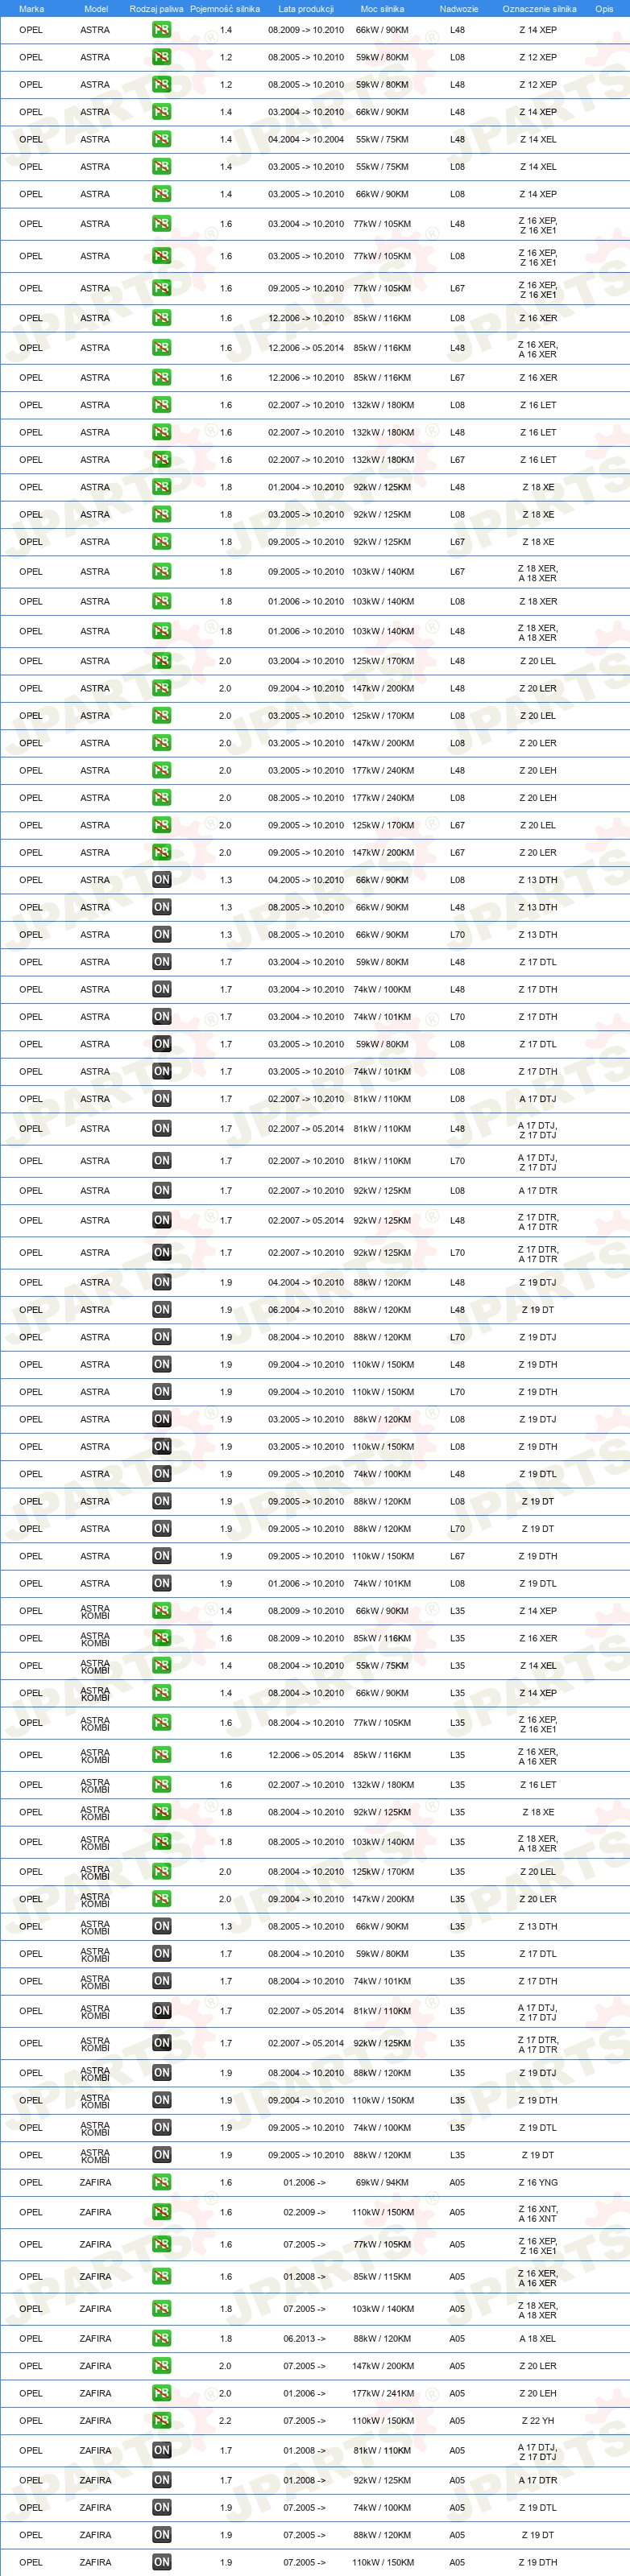Select A05 body cell in Z 22 YH row
Screen dimensions: 630x2576
click(457, 2420)
